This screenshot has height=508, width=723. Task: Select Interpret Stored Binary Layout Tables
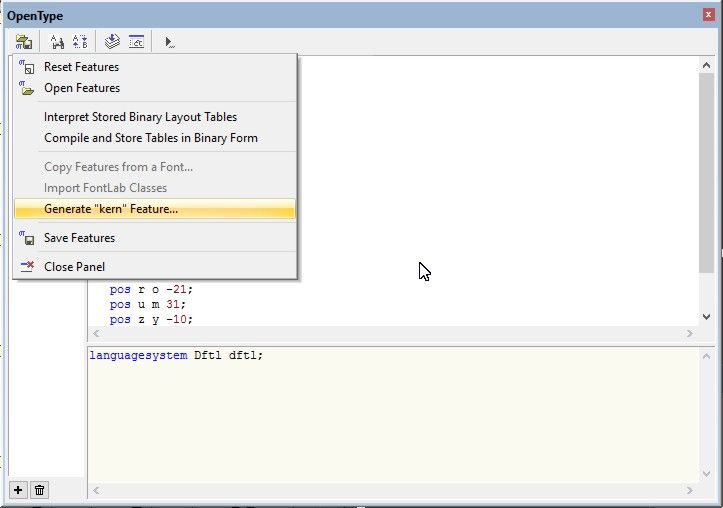tap(140, 117)
